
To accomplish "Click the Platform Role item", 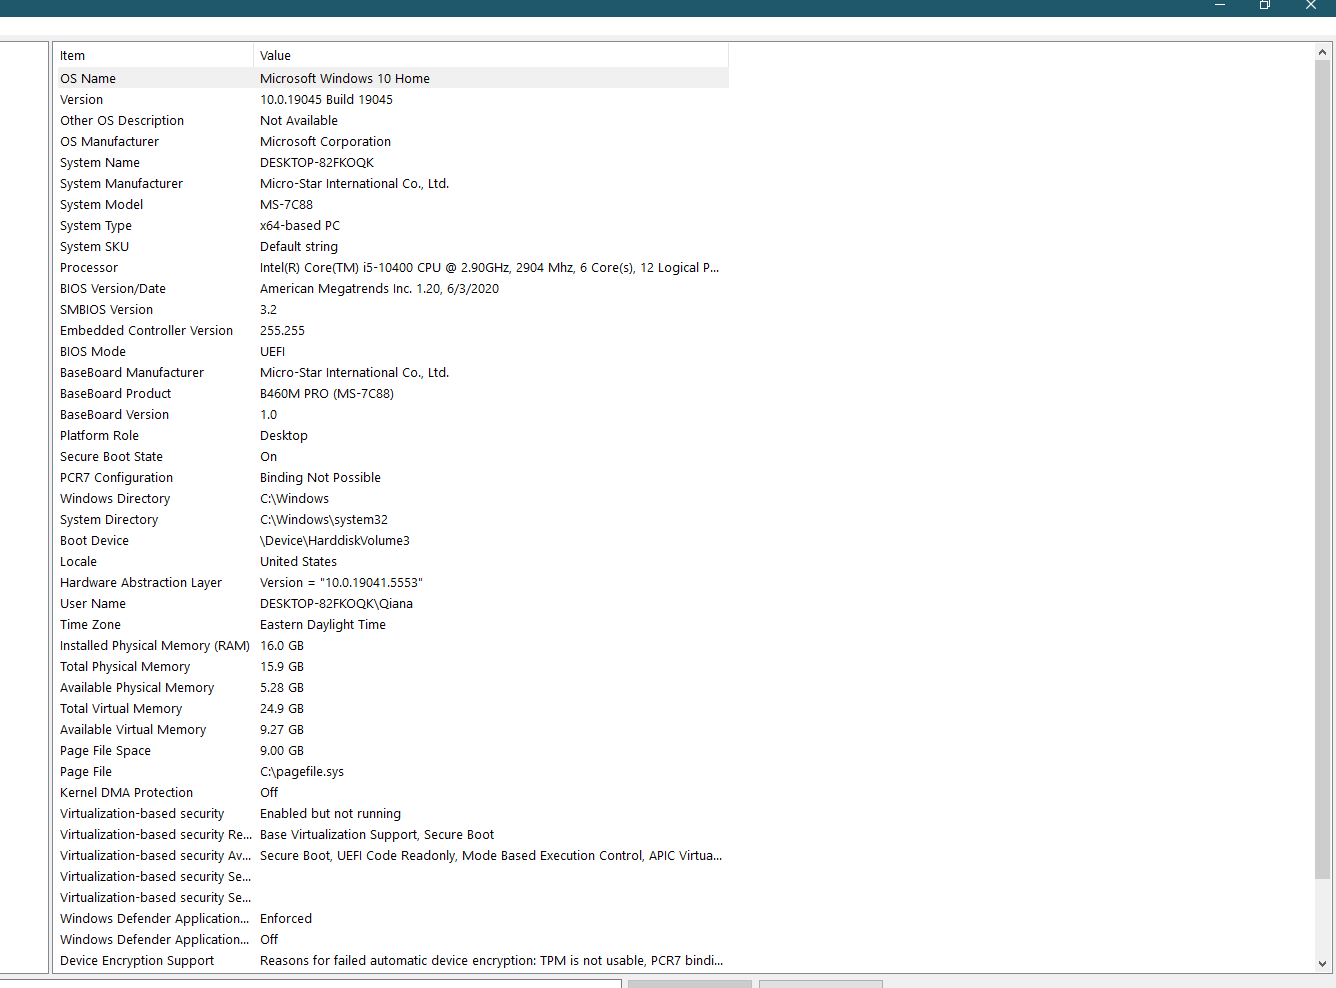I will coord(99,435).
